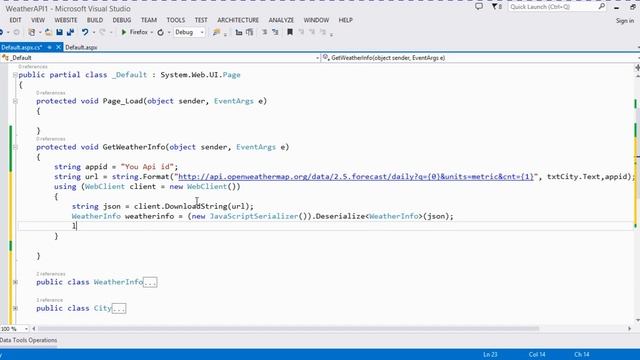Open the EDIT menu
Image resolution: width=640 pixels, height=360 pixels.
point(16,20)
